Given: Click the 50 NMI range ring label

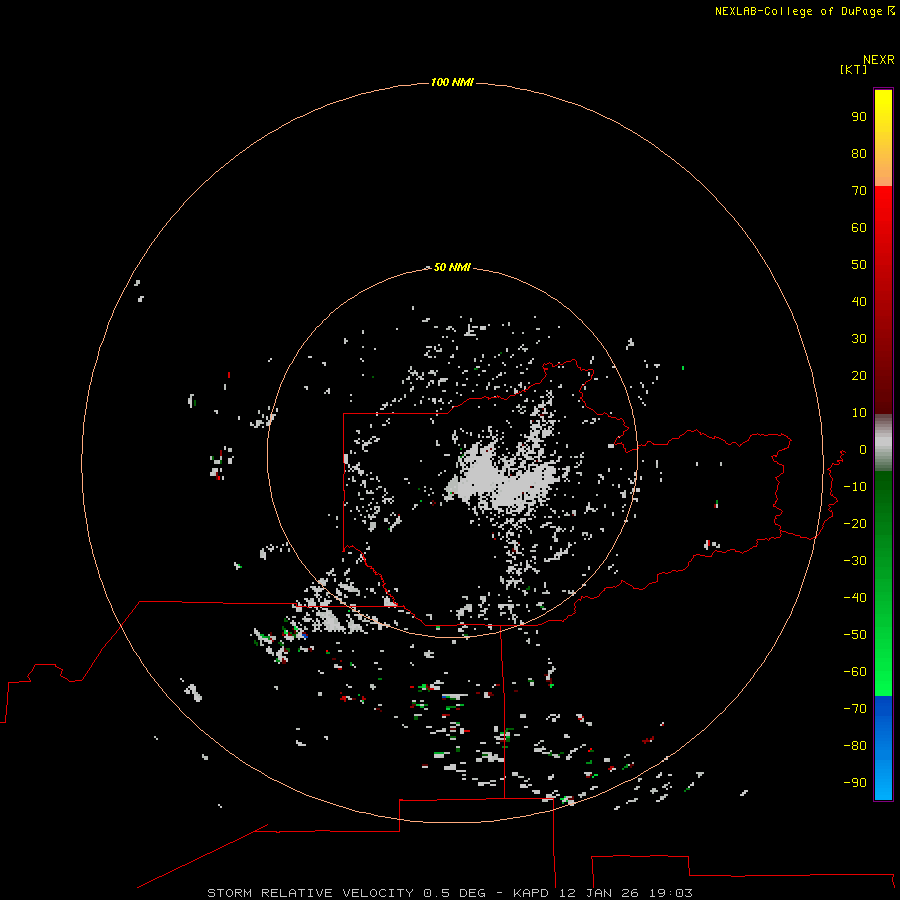Looking at the screenshot, I should point(452,267).
